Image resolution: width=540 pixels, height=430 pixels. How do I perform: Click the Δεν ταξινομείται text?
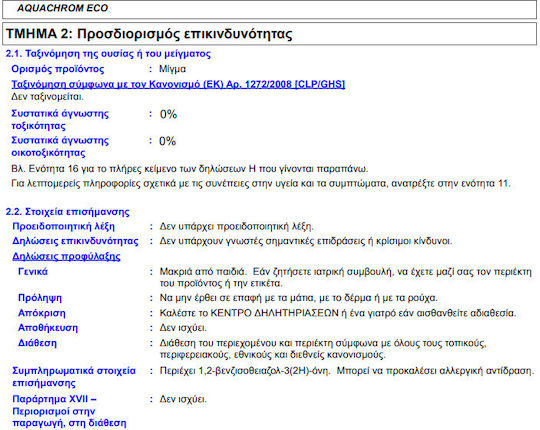click(47, 97)
